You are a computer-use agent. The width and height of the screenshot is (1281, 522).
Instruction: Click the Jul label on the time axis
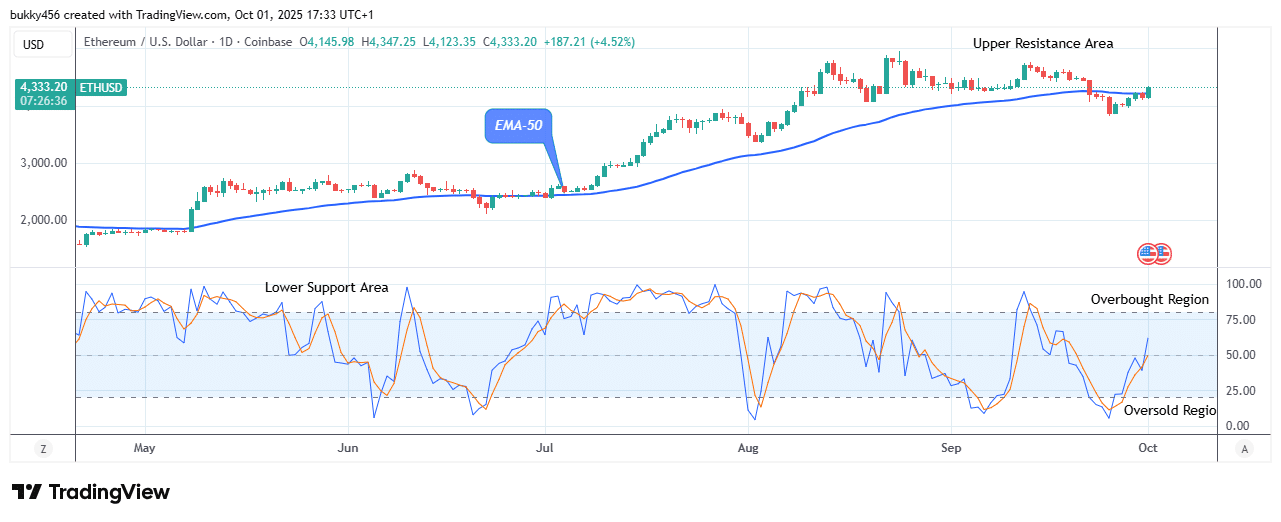[545, 448]
